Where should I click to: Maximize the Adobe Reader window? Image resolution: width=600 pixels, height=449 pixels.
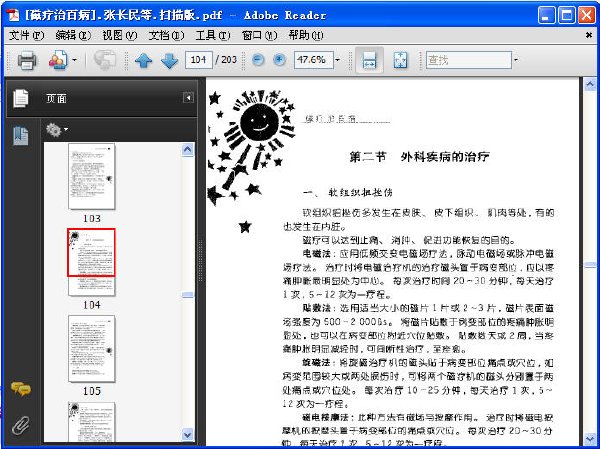click(x=566, y=15)
